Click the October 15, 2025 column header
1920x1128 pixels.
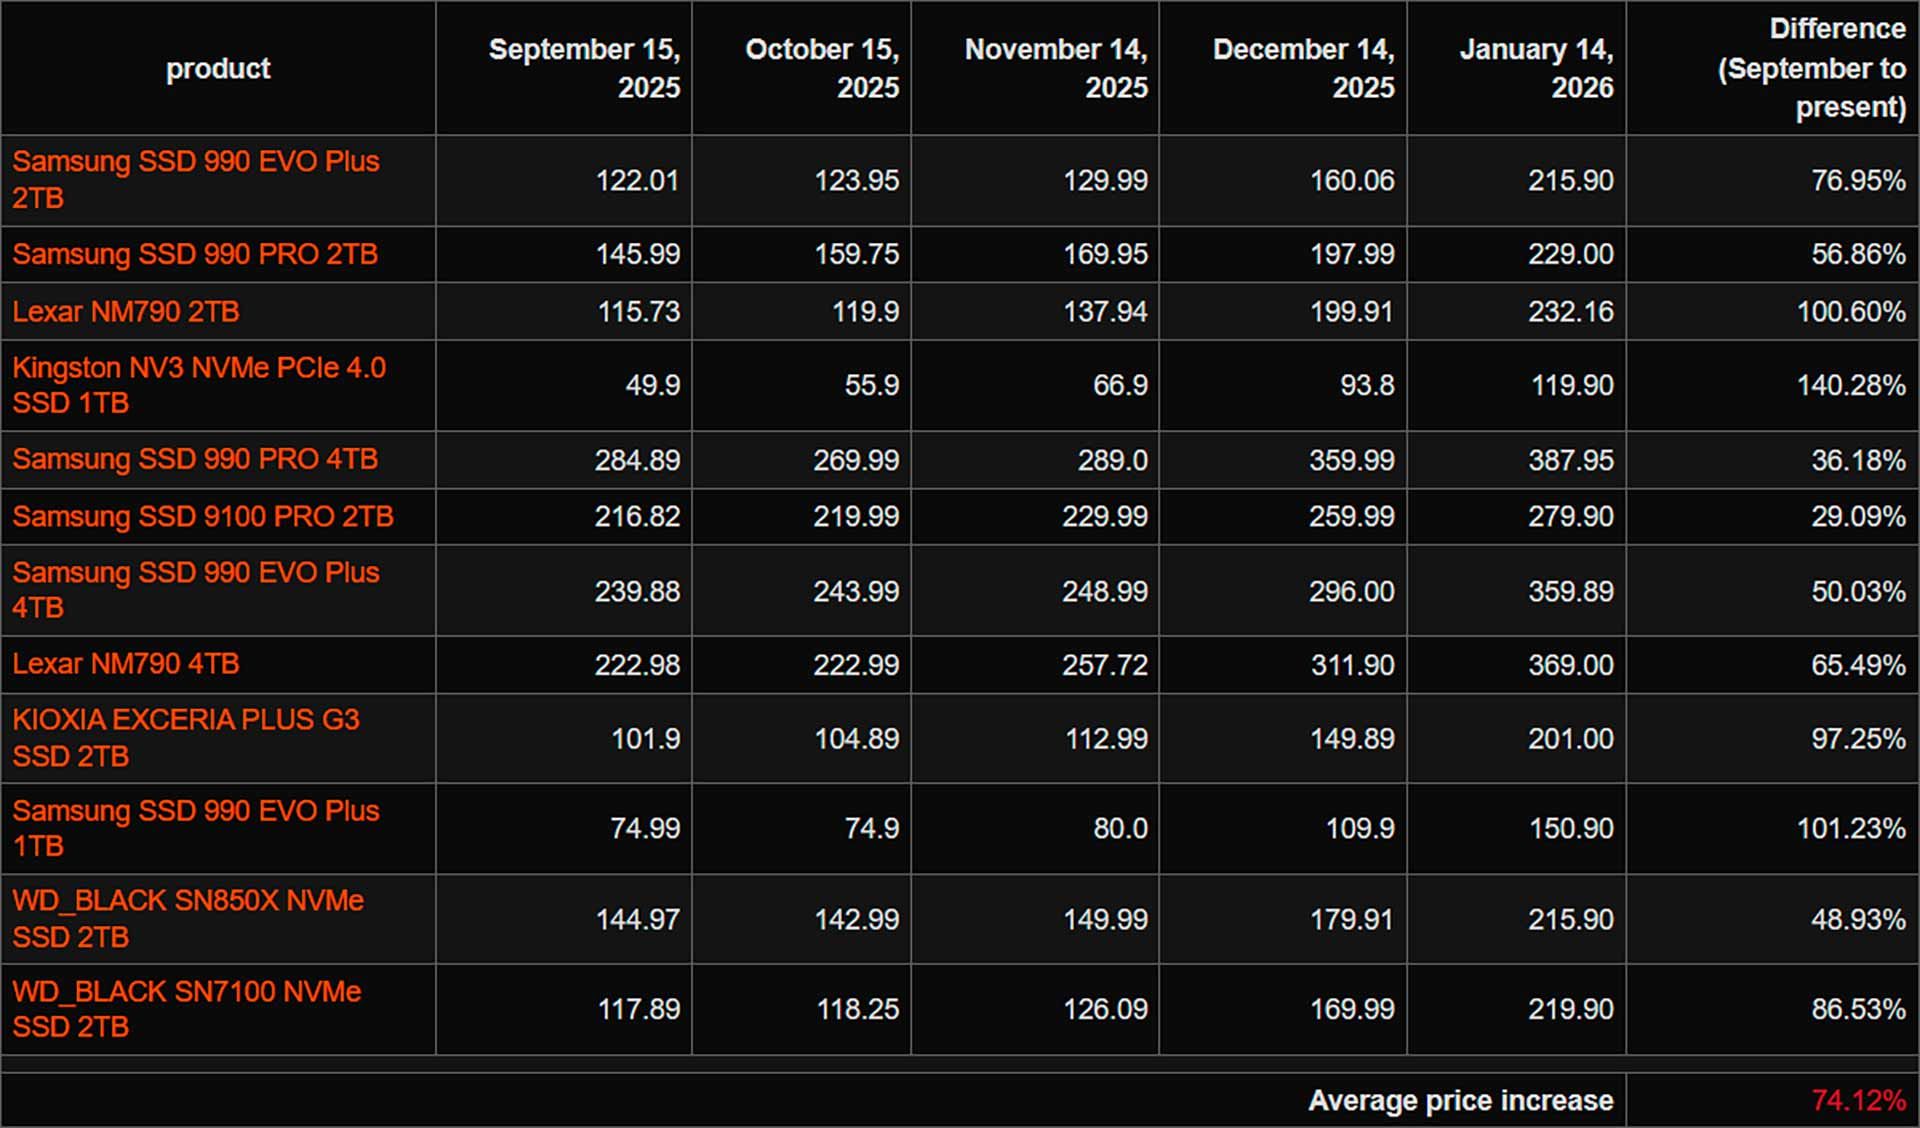(x=822, y=68)
